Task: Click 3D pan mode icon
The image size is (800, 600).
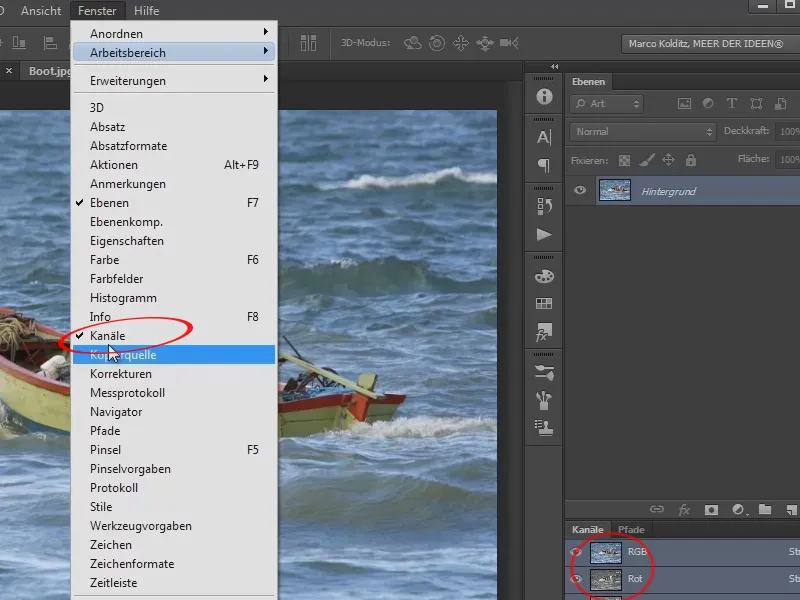Action: [x=461, y=43]
